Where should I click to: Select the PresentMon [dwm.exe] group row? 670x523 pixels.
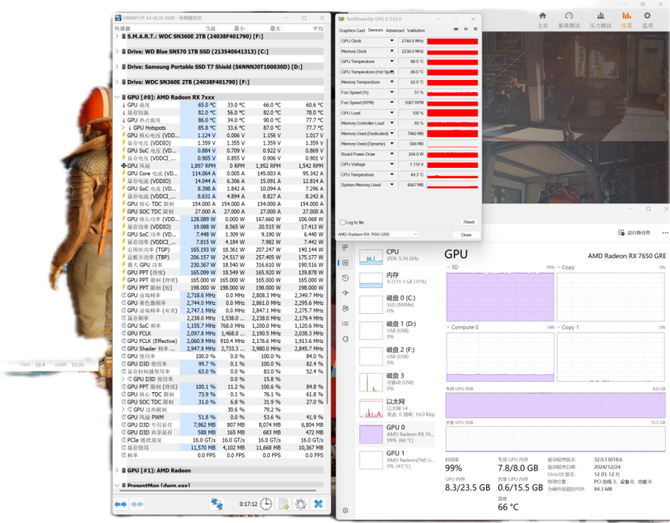219,485
